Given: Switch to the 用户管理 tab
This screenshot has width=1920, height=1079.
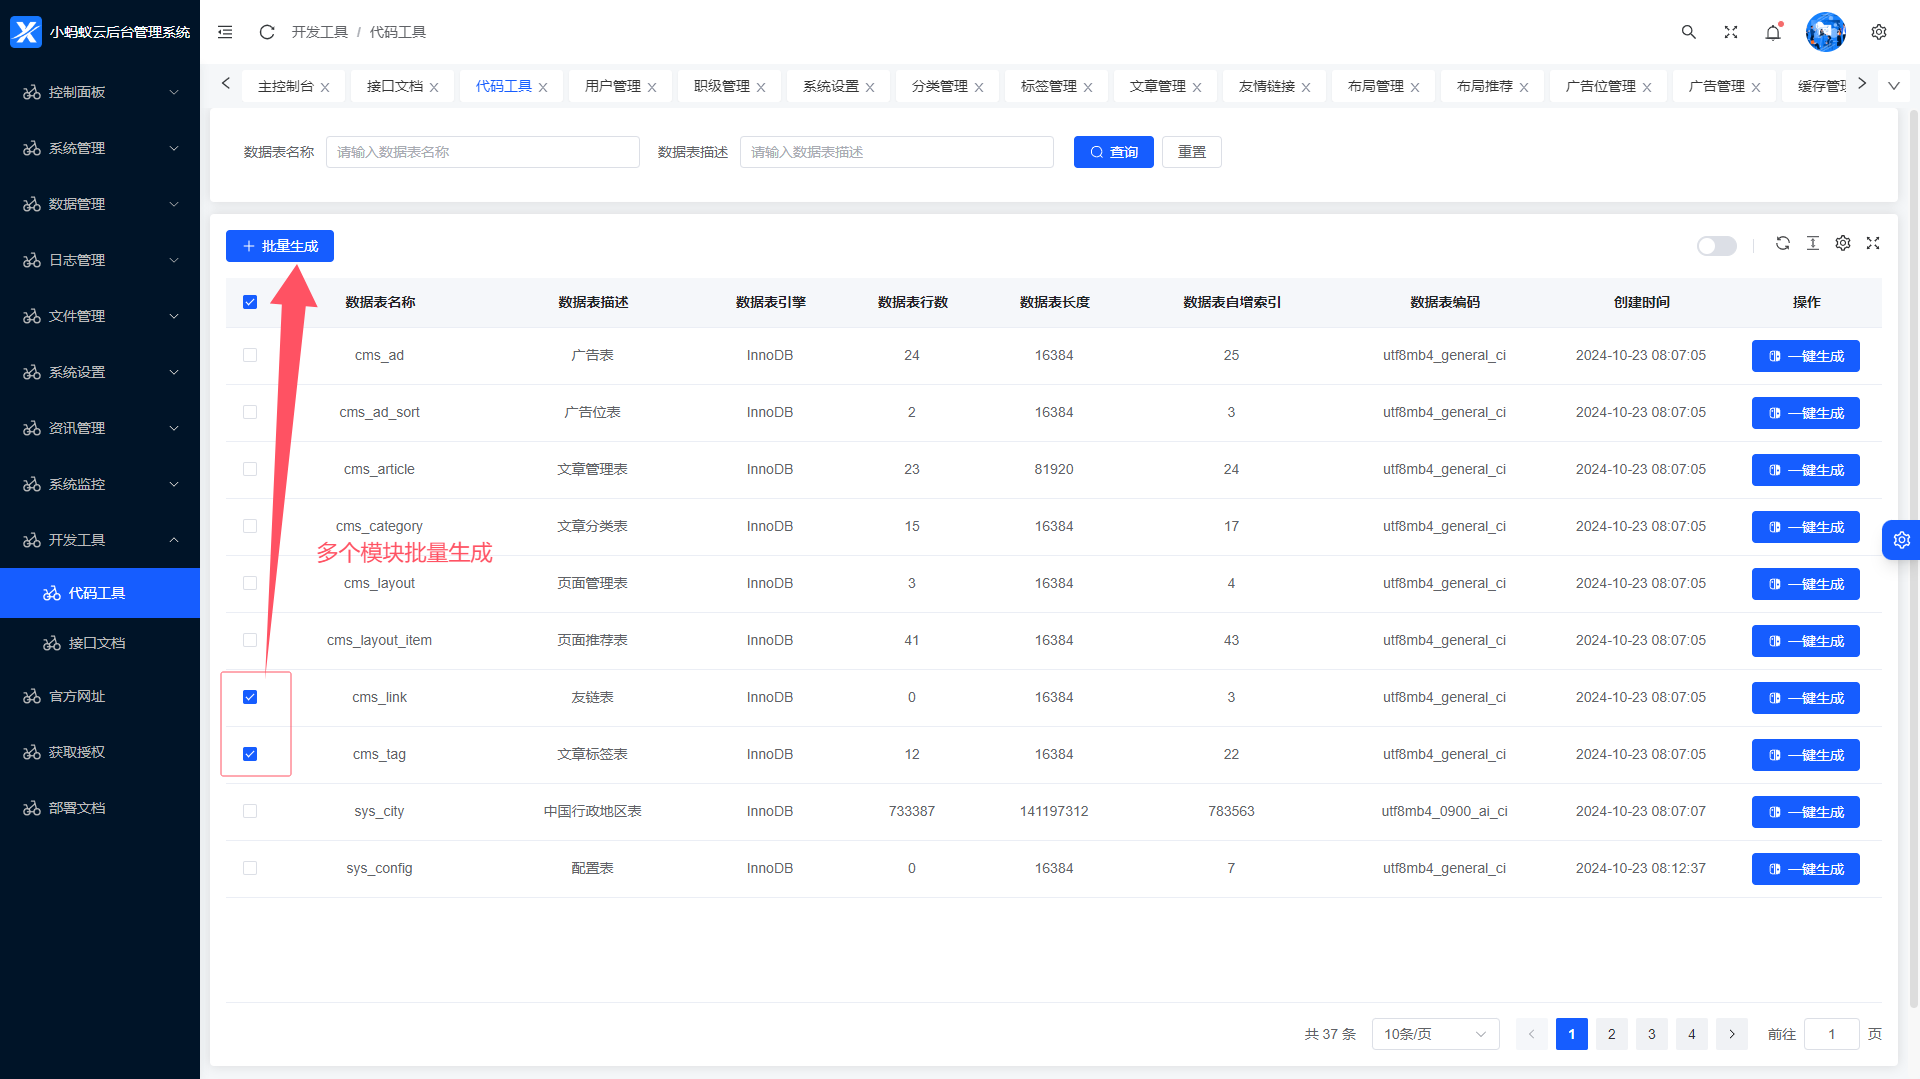Looking at the screenshot, I should tap(613, 86).
